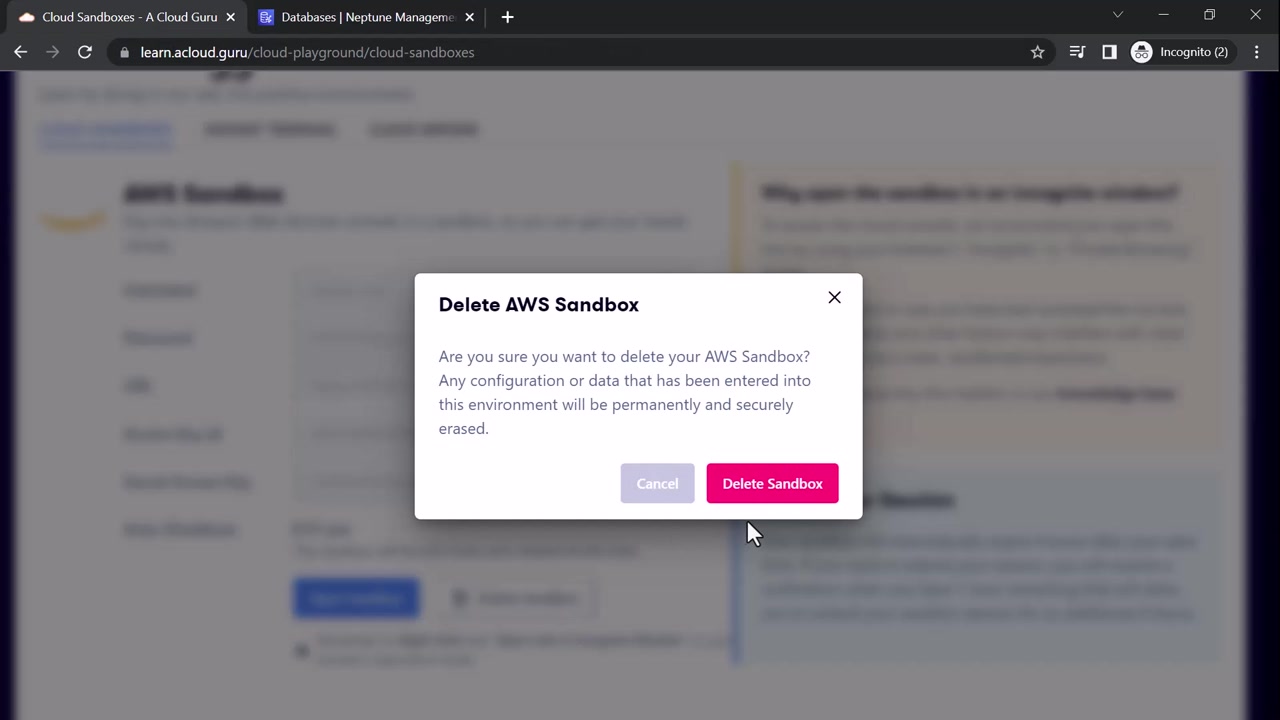Close the Cloud Sandboxes tab
The height and width of the screenshot is (720, 1280).
pyautogui.click(x=230, y=17)
